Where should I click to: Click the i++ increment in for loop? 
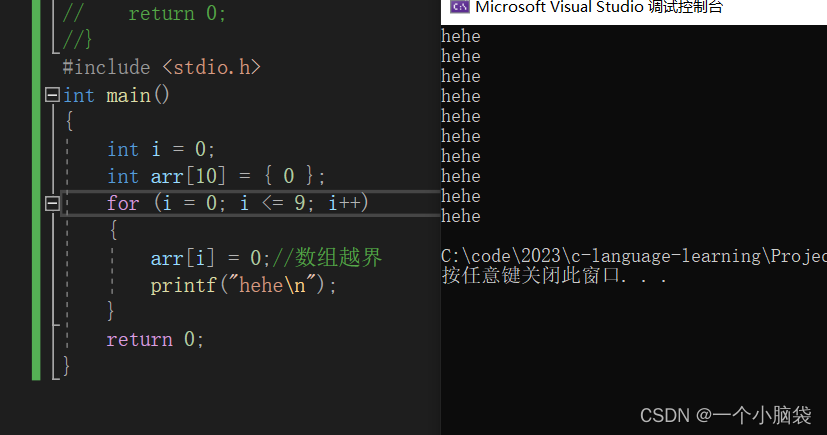coord(344,203)
